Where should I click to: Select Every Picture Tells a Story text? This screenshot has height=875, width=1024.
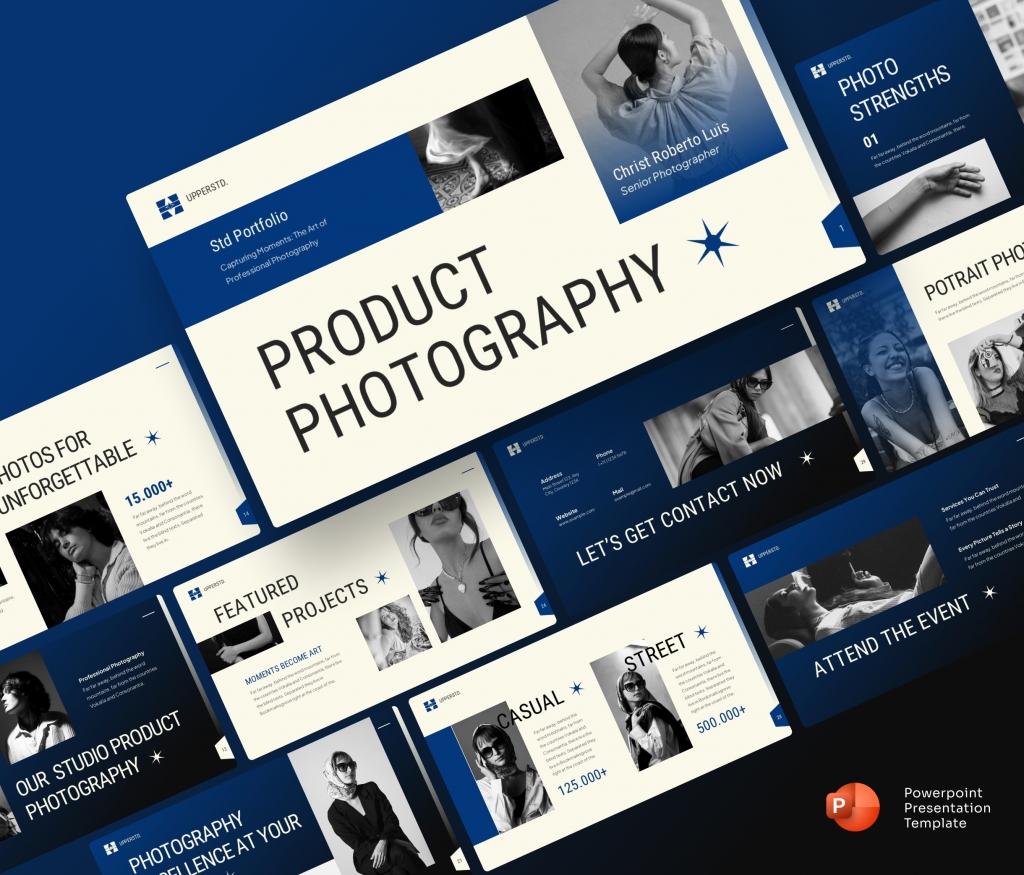[x=990, y=537]
